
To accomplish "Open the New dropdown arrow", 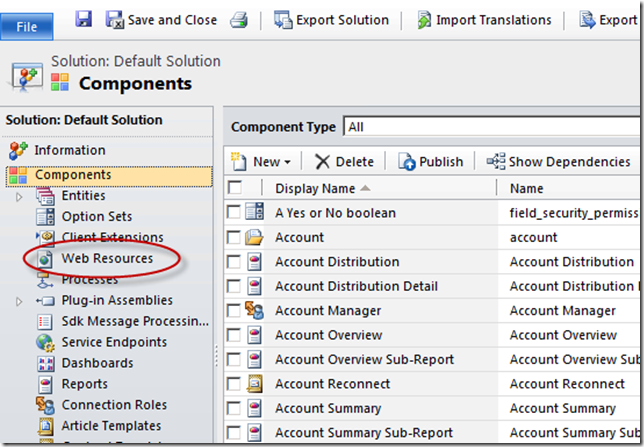I will click(288, 162).
